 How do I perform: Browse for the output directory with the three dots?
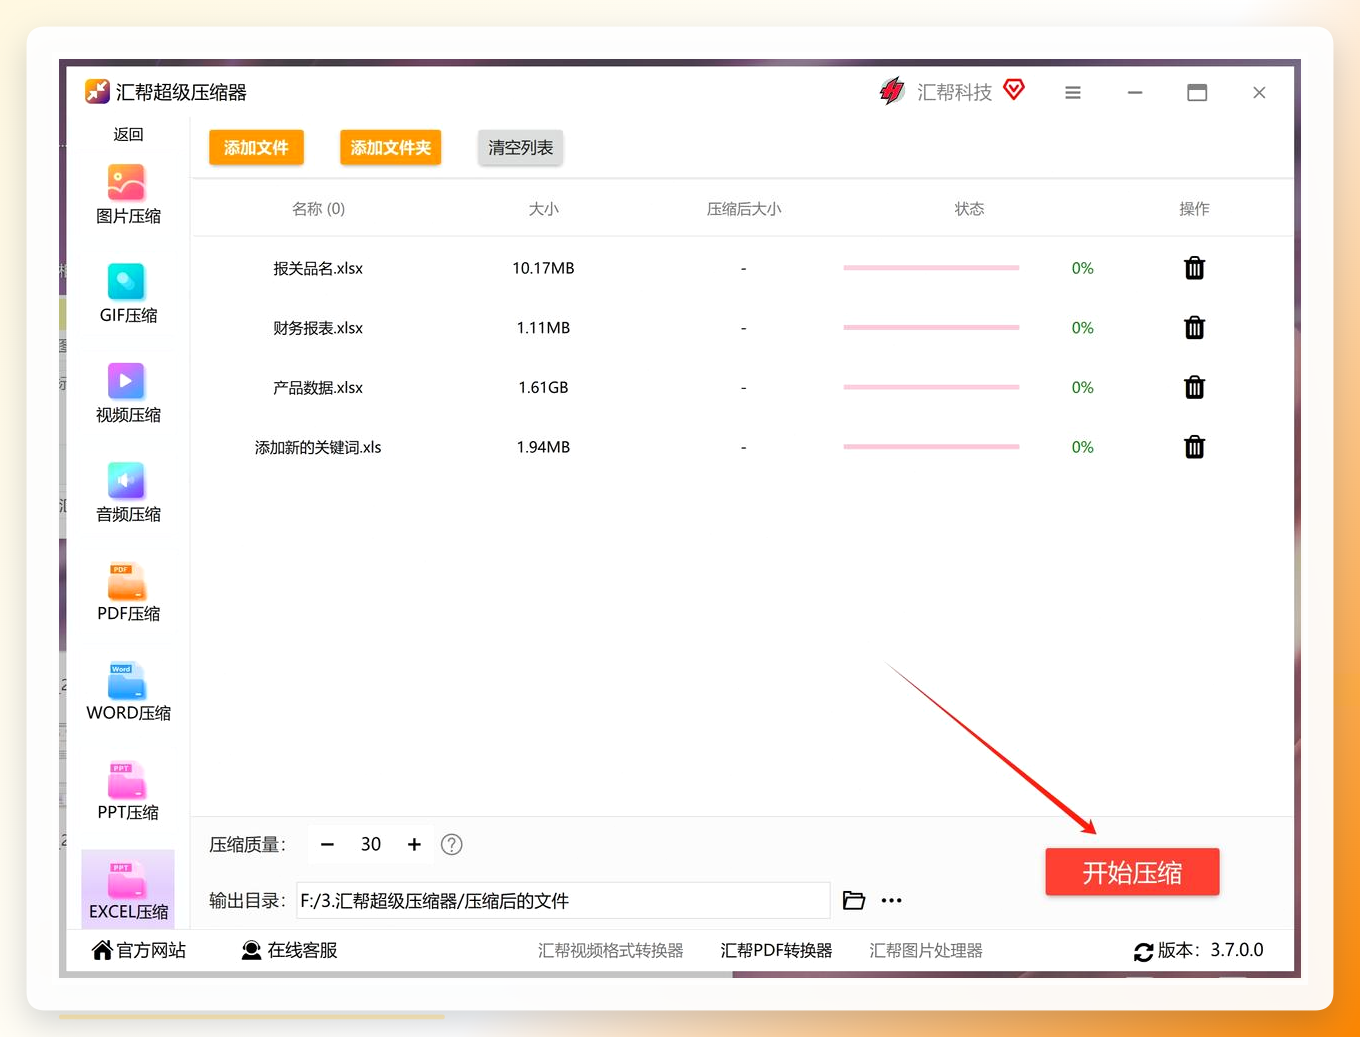coord(892,900)
